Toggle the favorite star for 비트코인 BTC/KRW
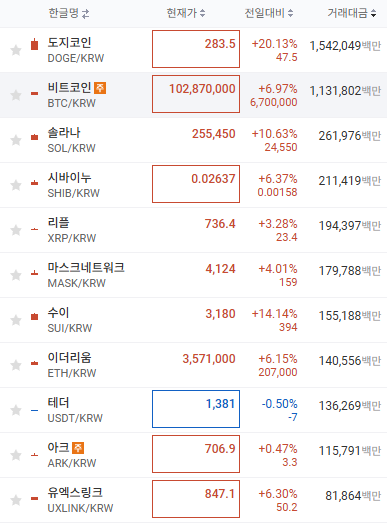 (16, 95)
